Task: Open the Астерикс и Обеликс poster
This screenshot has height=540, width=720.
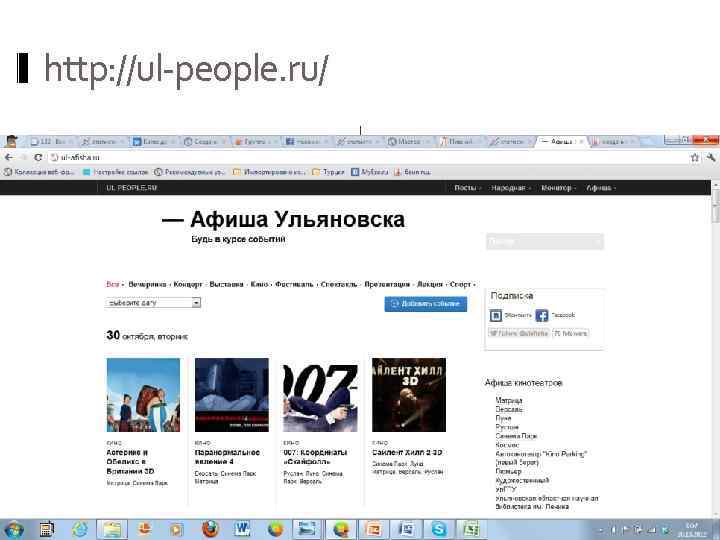Action: tap(143, 395)
